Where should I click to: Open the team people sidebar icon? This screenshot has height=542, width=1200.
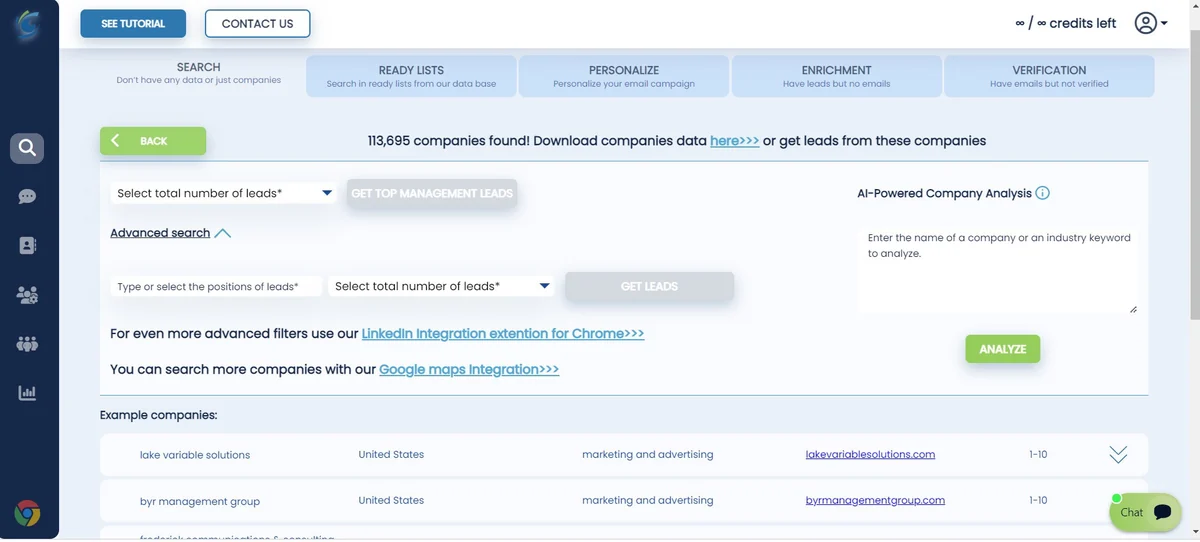tap(27, 344)
